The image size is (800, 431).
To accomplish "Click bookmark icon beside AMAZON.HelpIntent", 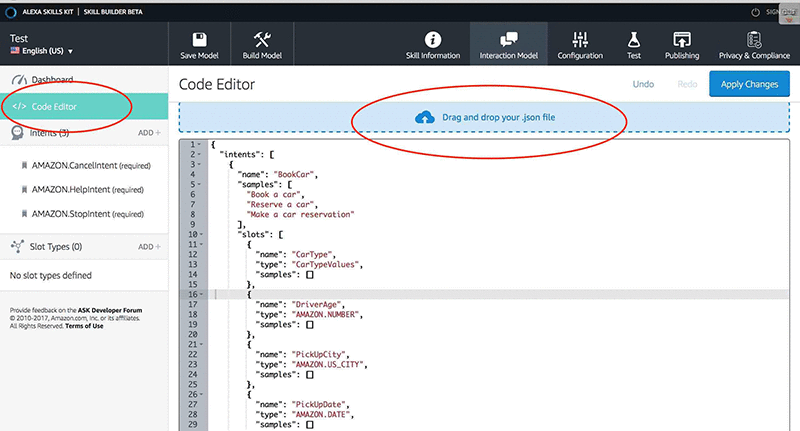I will pos(24,189).
